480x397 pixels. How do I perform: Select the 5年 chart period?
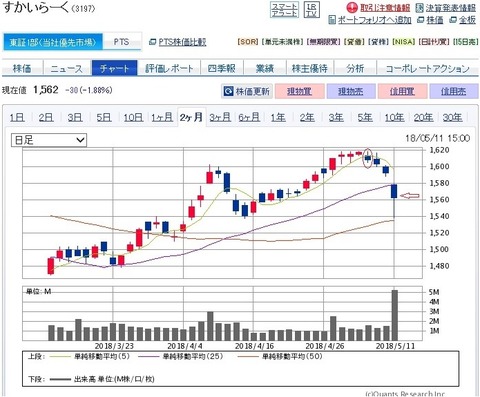(x=365, y=117)
